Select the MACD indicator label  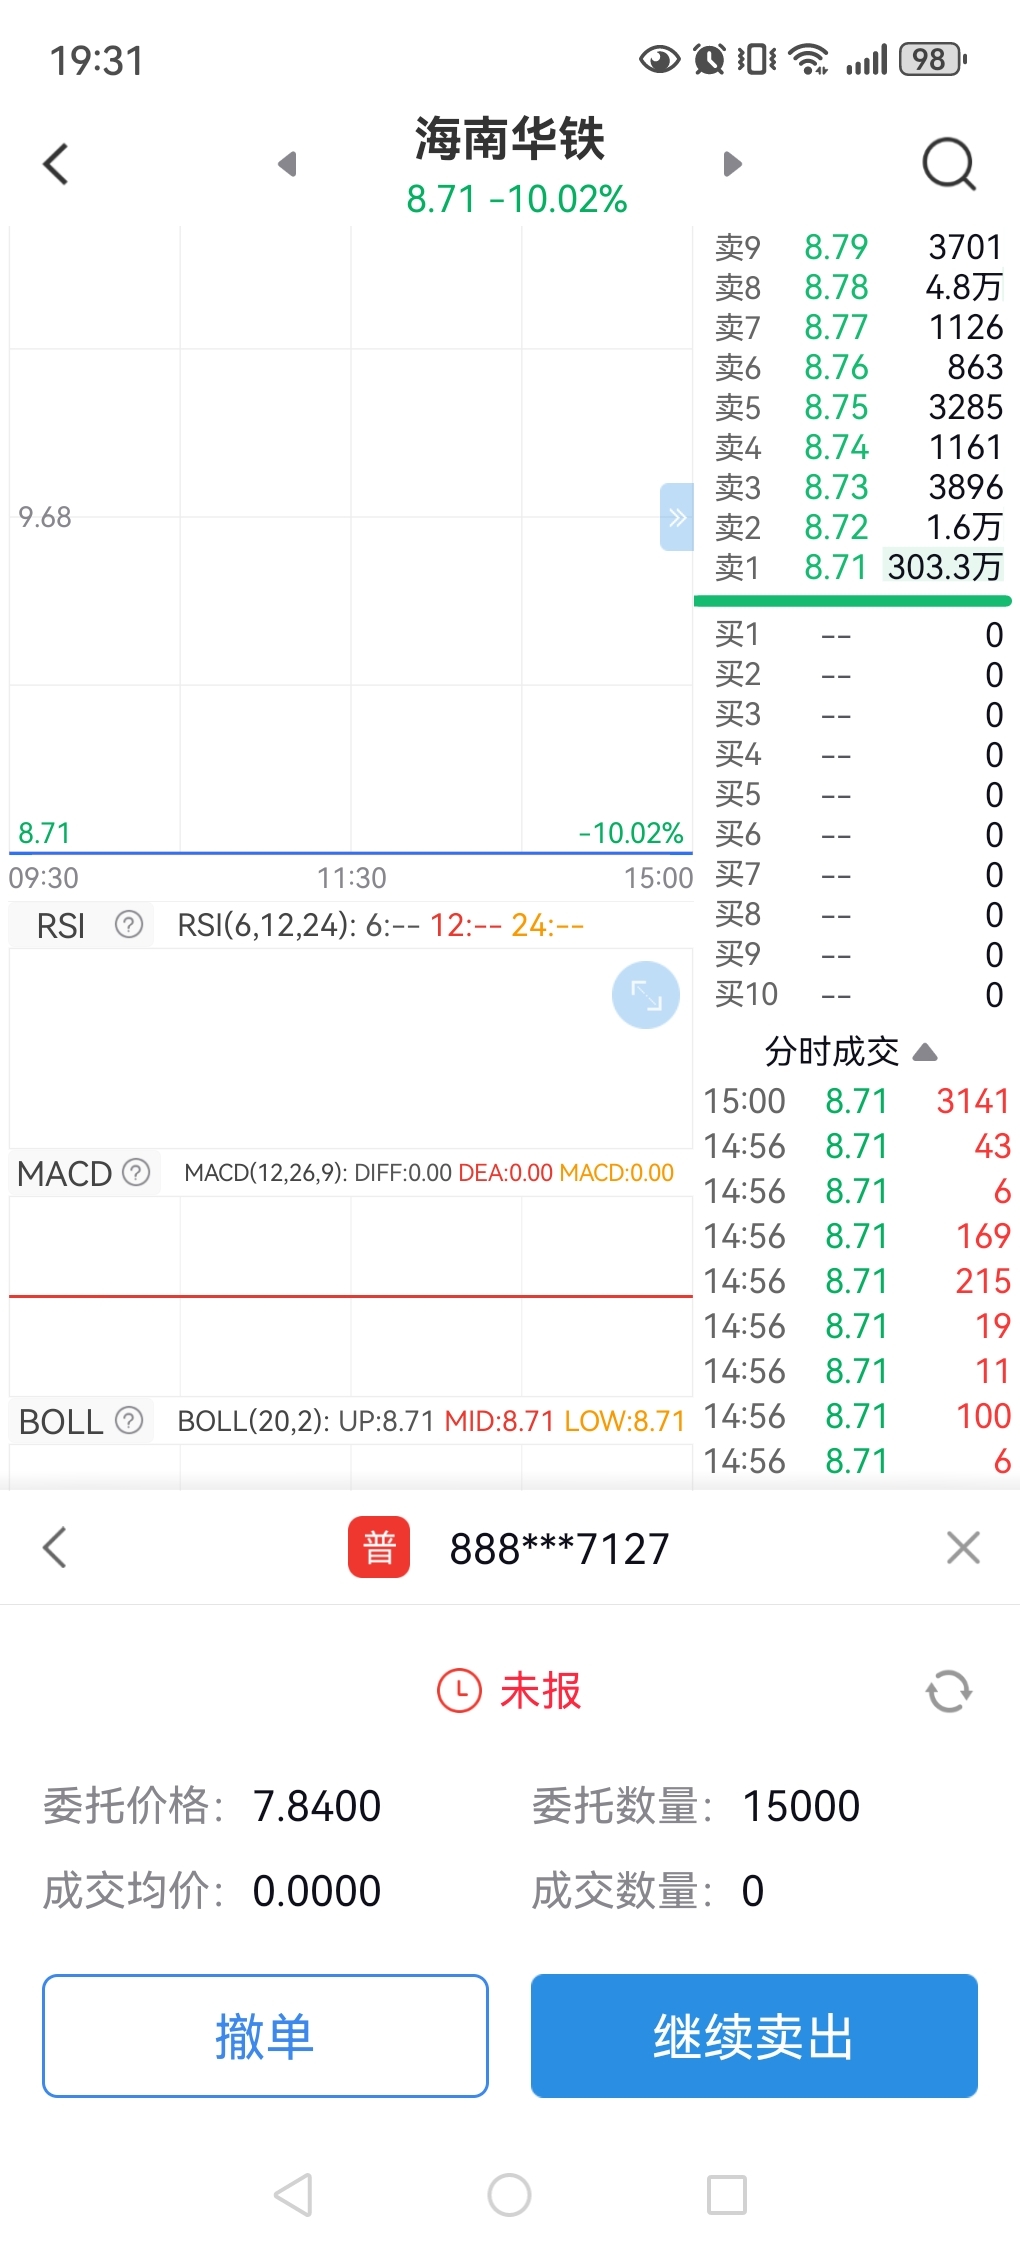64,1173
